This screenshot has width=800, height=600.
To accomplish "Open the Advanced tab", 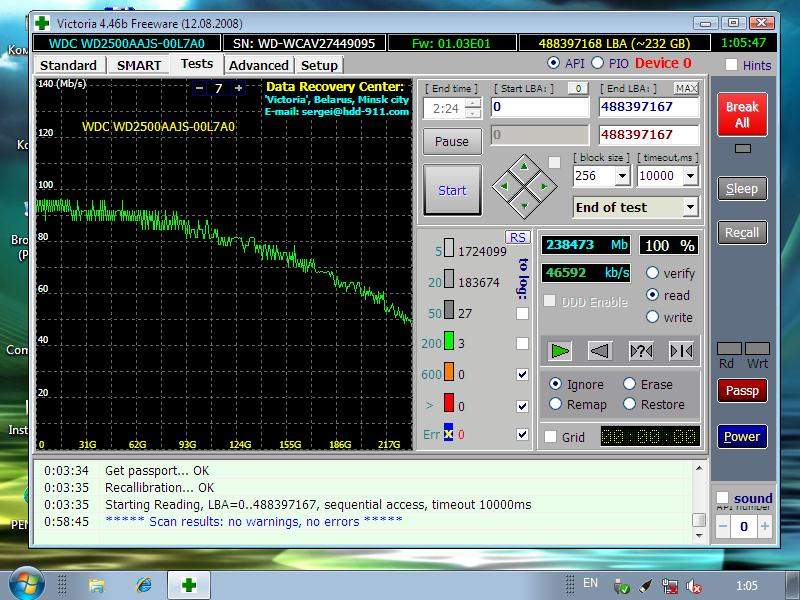I will point(258,65).
